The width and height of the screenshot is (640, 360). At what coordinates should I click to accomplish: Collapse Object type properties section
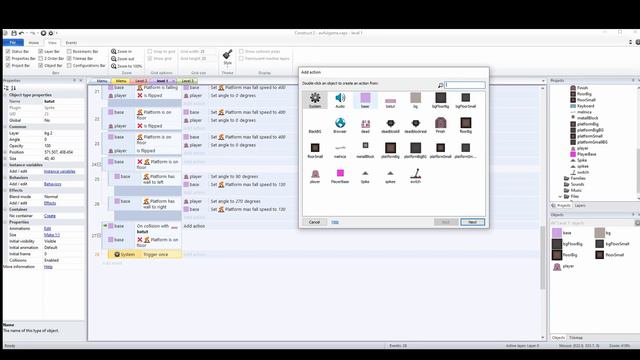click(x=6, y=95)
